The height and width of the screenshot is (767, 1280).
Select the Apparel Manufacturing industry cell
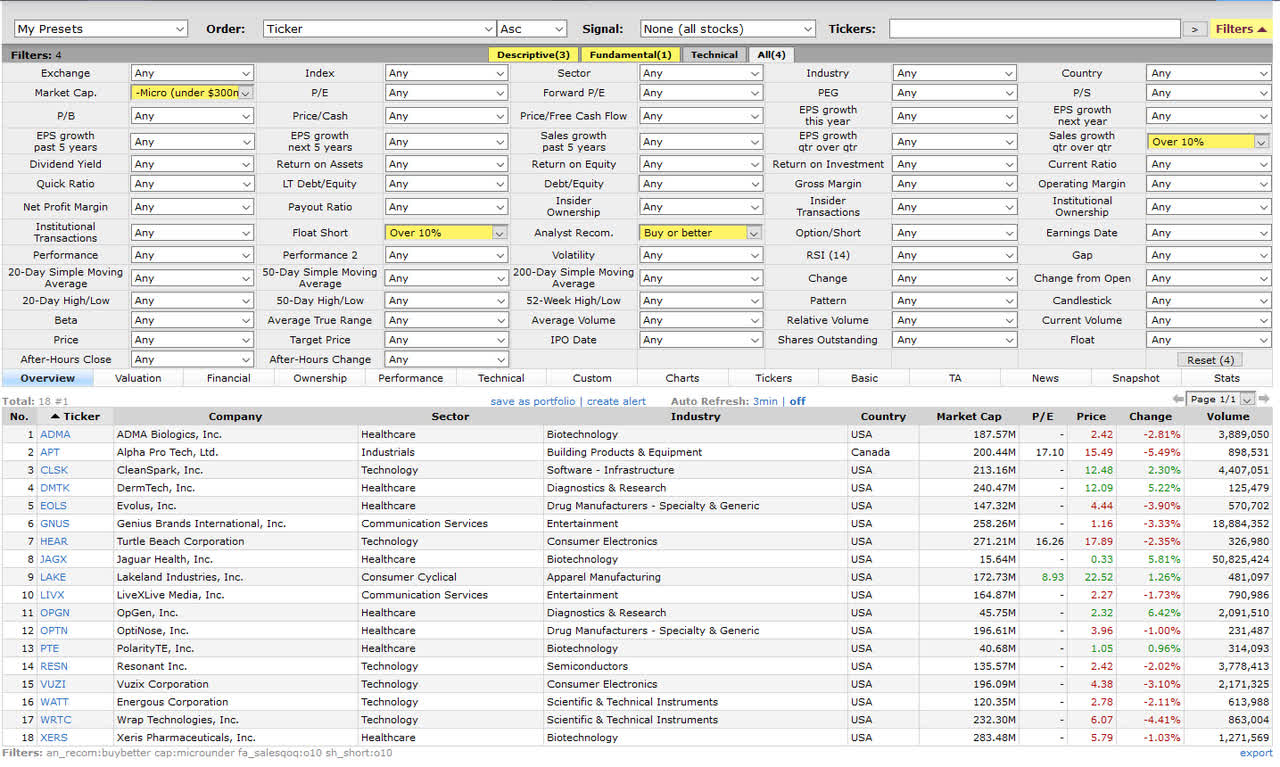click(x=696, y=577)
